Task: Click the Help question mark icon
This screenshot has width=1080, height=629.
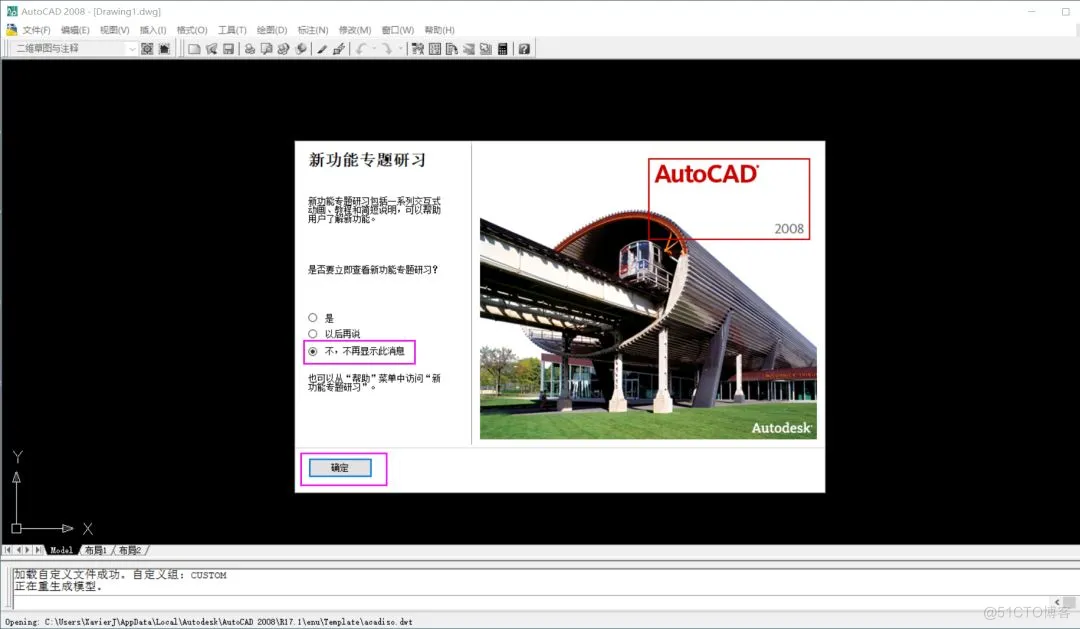Action: pyautogui.click(x=524, y=49)
